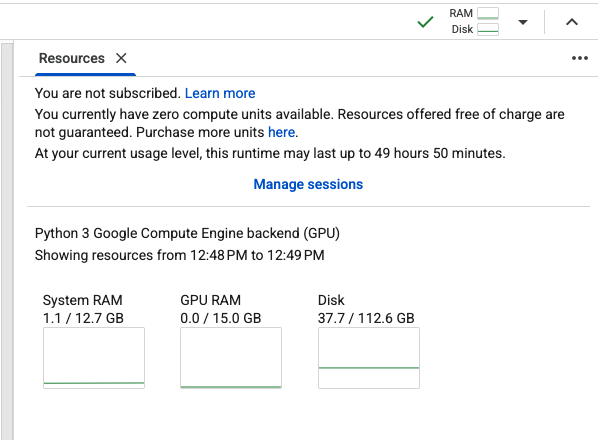Click the '0.0 / 15.0 GB' value
This screenshot has width=598, height=440.
(x=221, y=318)
